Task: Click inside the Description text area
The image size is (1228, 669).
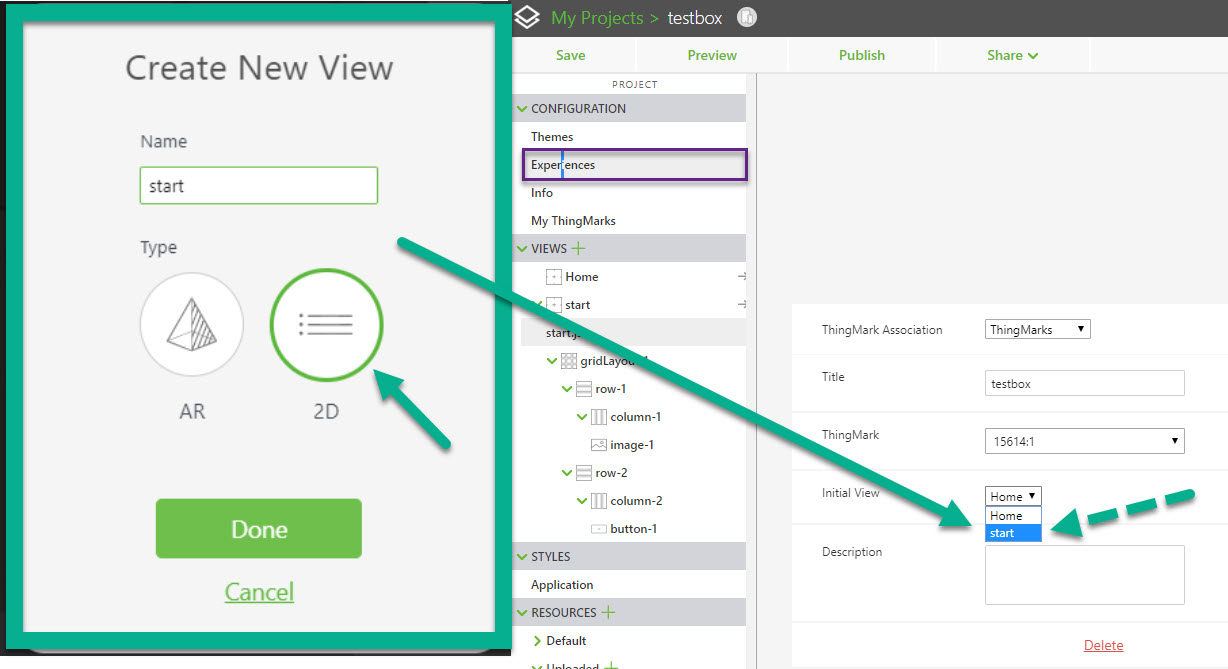Action: point(1084,574)
